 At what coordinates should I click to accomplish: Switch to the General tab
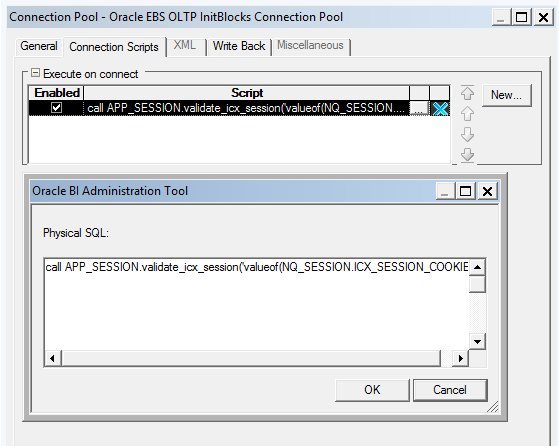39,46
